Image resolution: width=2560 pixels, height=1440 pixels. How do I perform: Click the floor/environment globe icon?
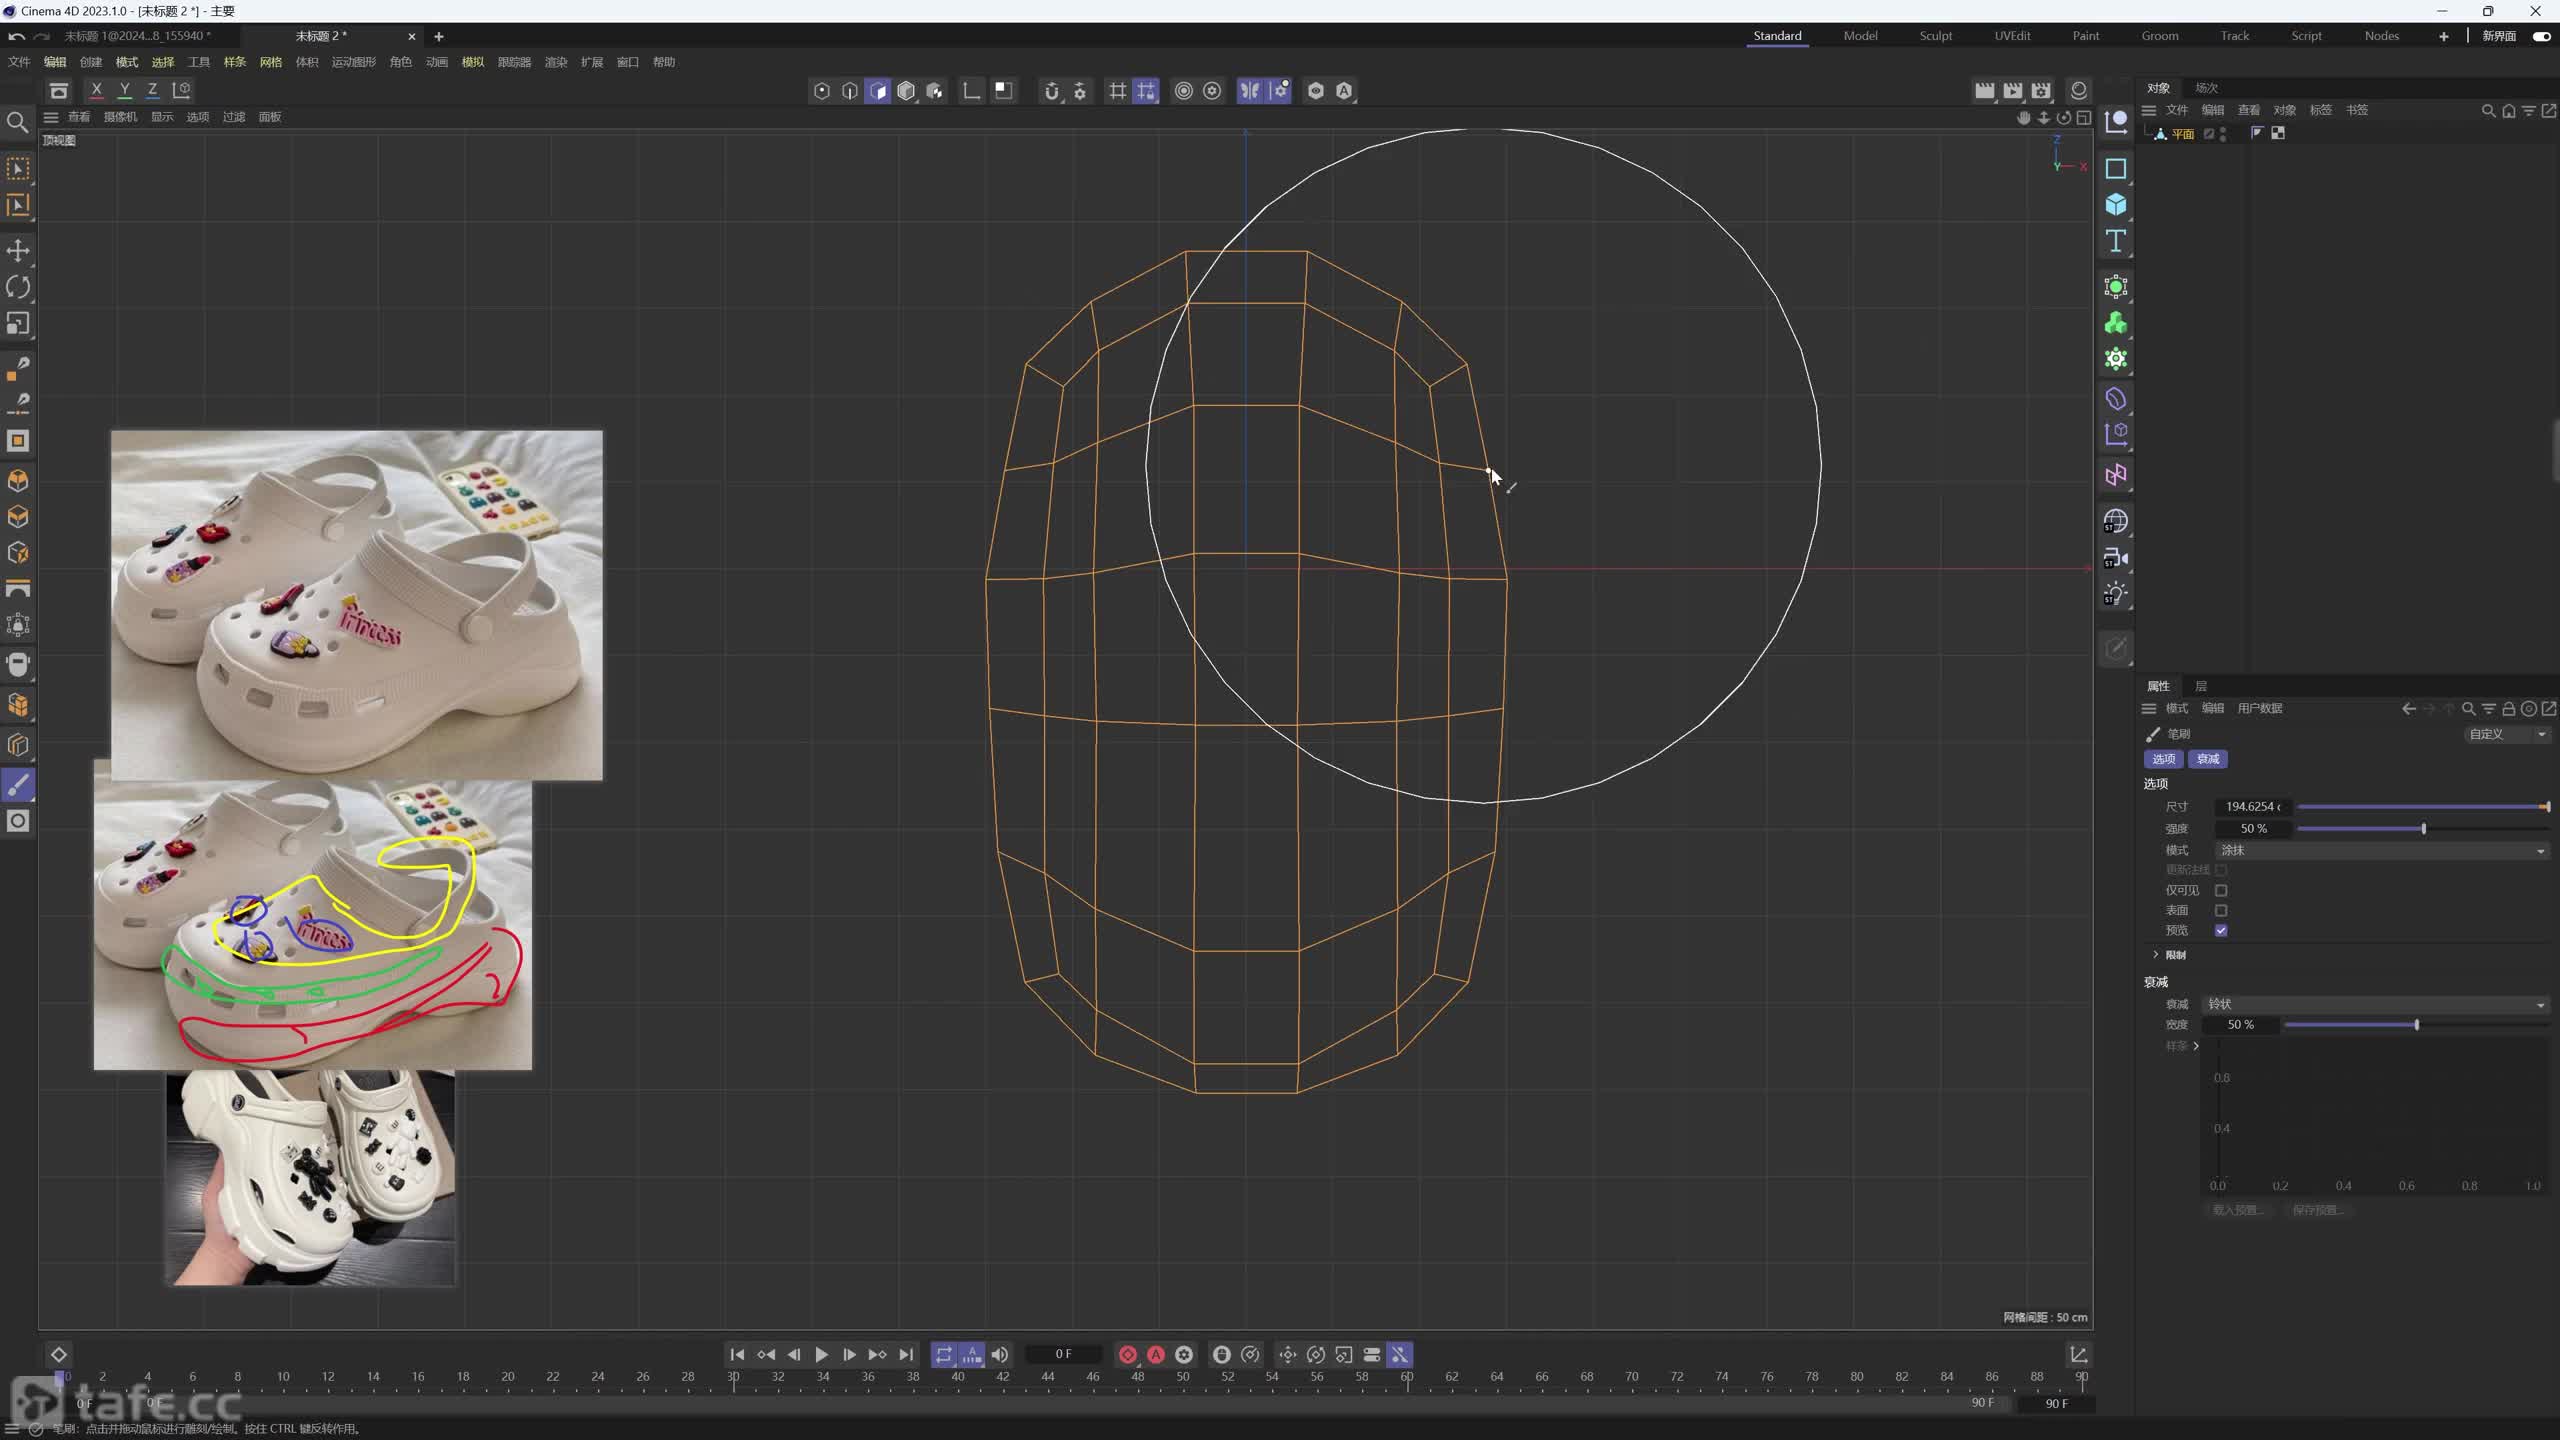[2115, 521]
